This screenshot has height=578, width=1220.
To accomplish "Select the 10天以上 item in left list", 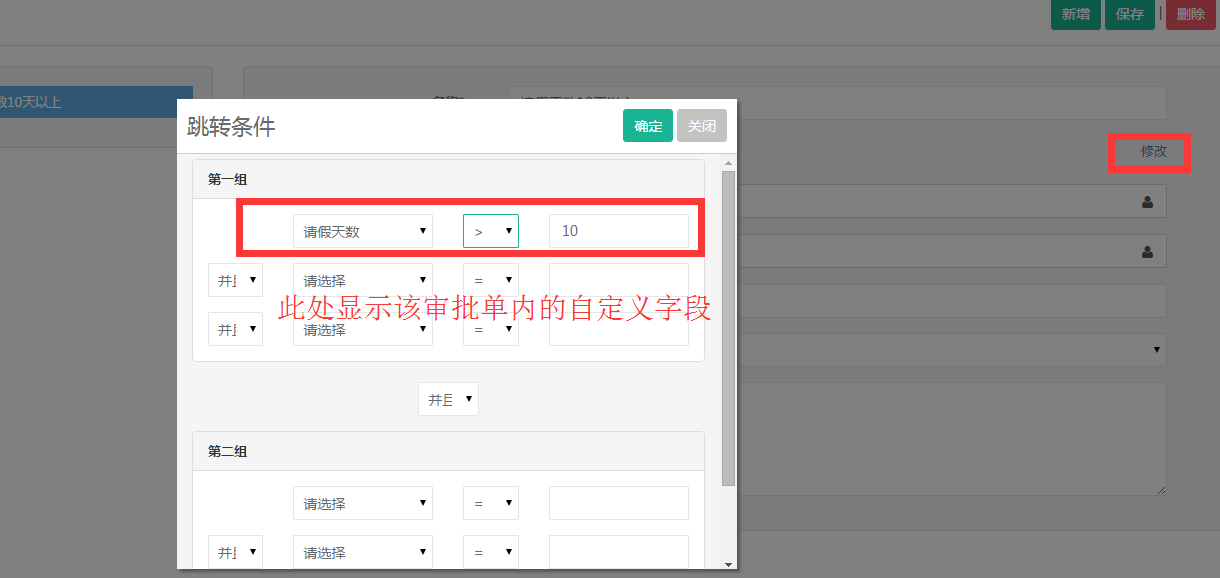I will pos(96,102).
